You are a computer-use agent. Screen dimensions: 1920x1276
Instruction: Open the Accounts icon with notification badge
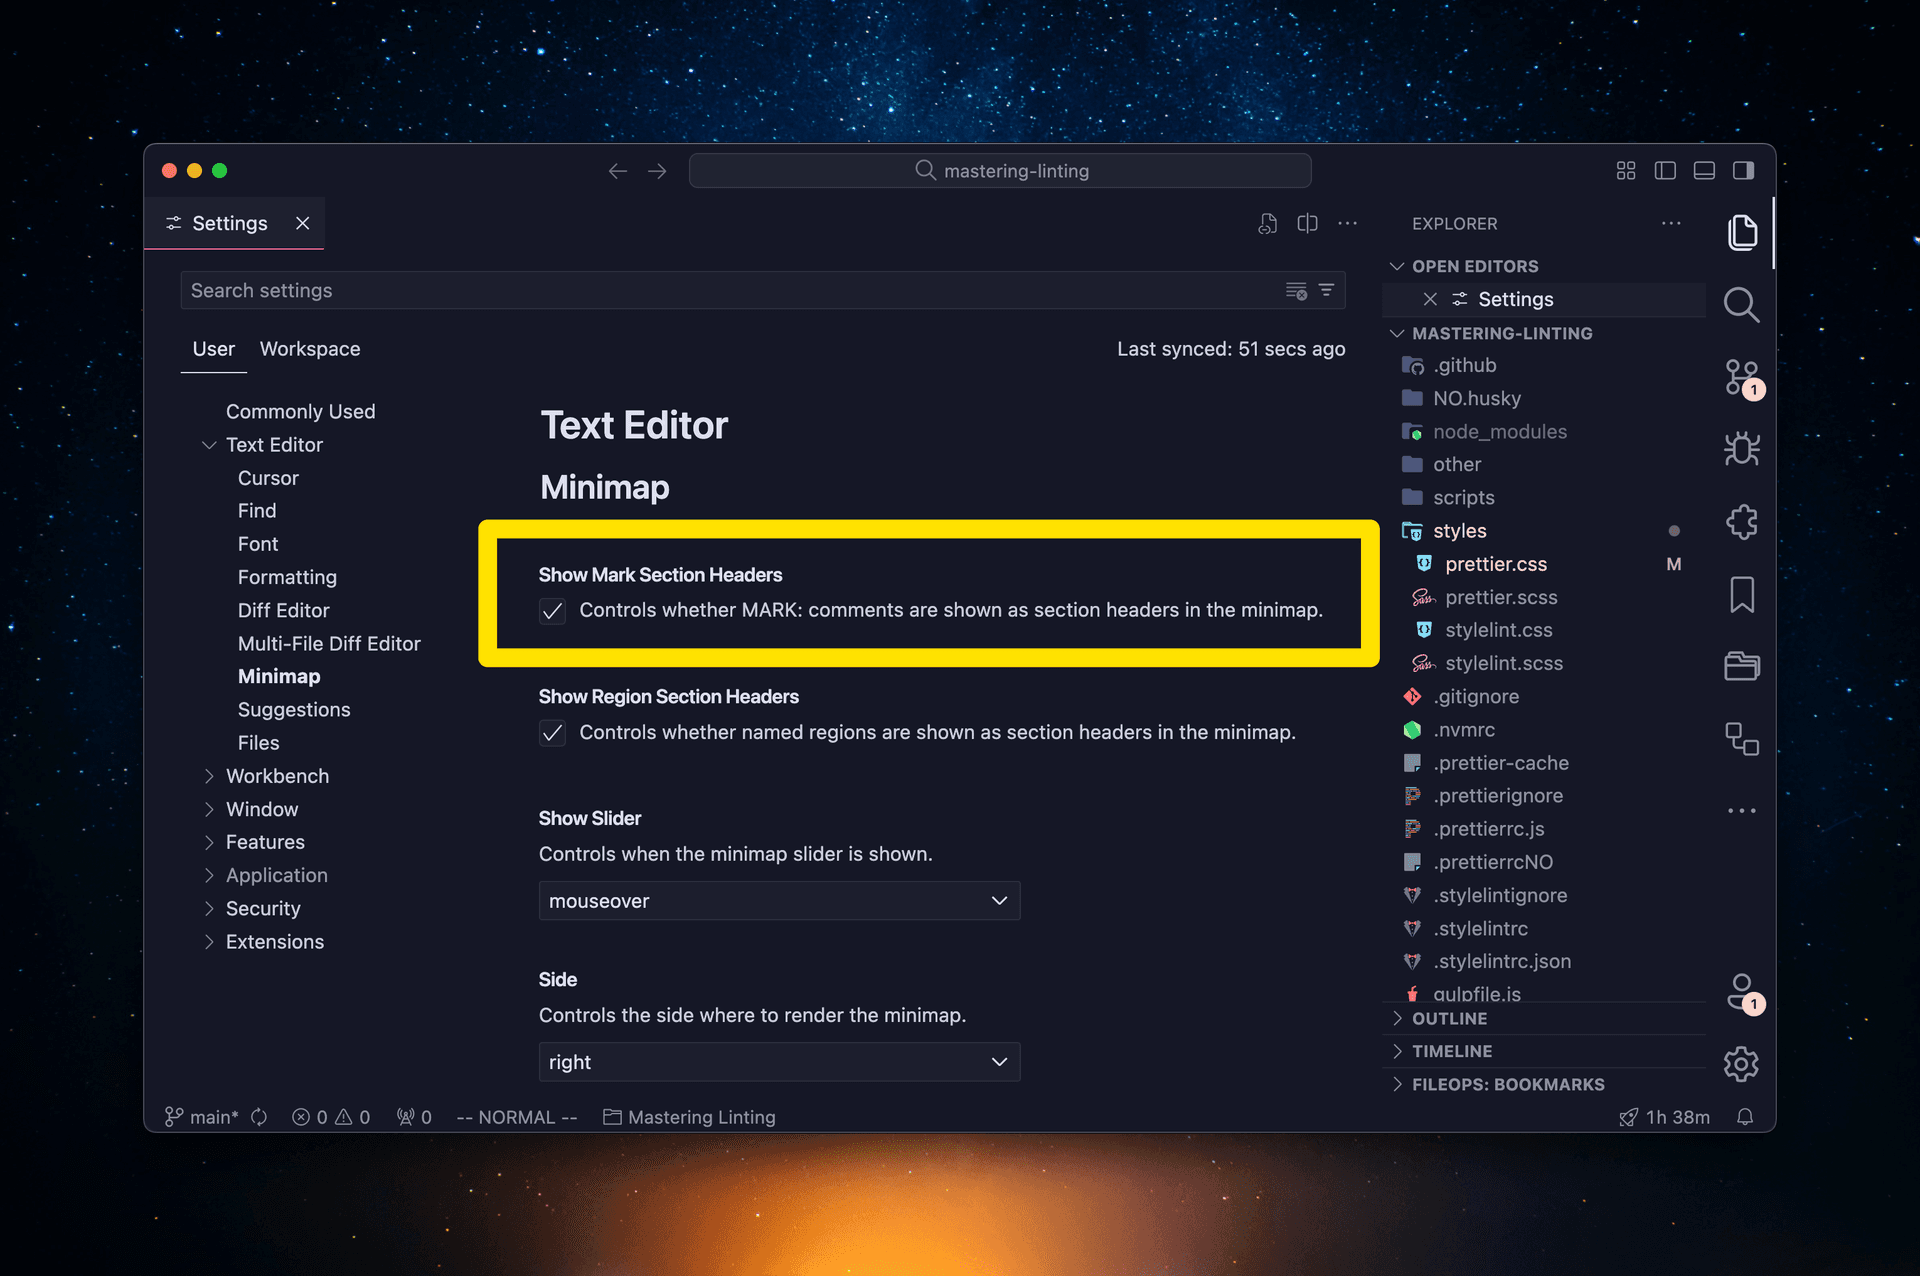pos(1741,991)
